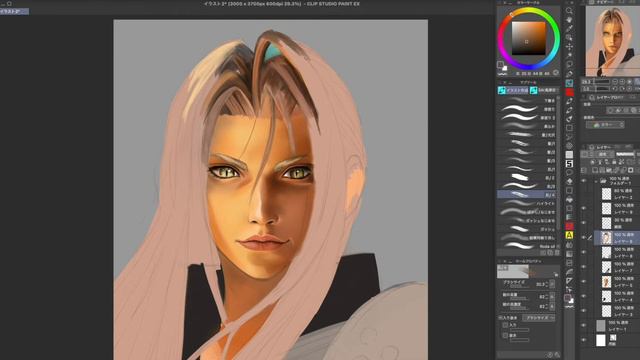Click the brush size value stepper
This screenshot has height=360, width=640.
pos(547,284)
